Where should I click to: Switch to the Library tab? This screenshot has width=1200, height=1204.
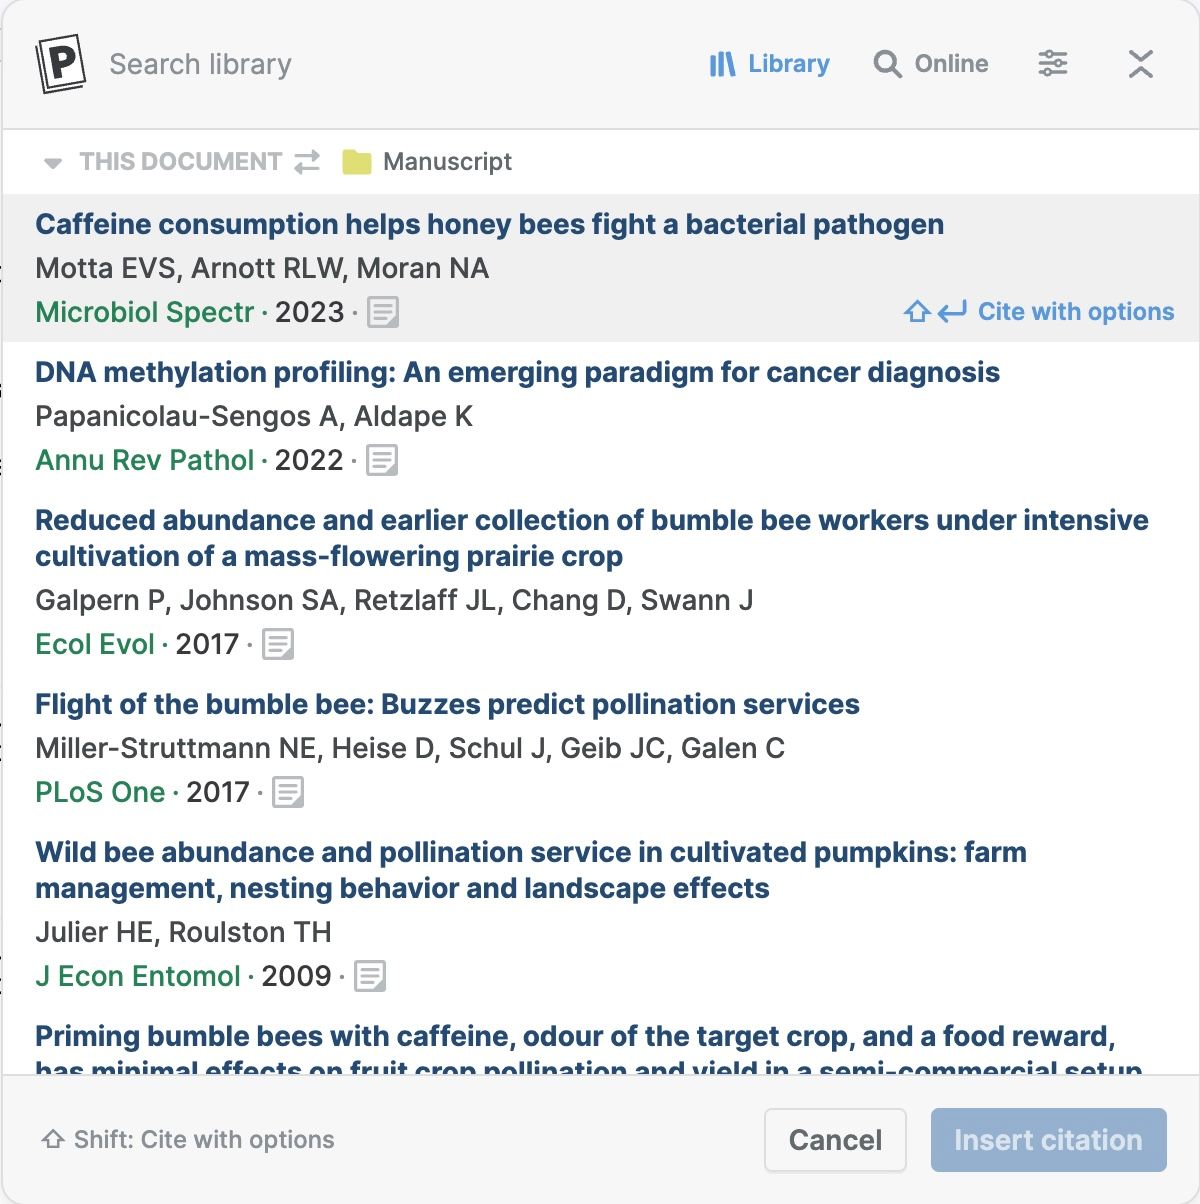coord(769,64)
